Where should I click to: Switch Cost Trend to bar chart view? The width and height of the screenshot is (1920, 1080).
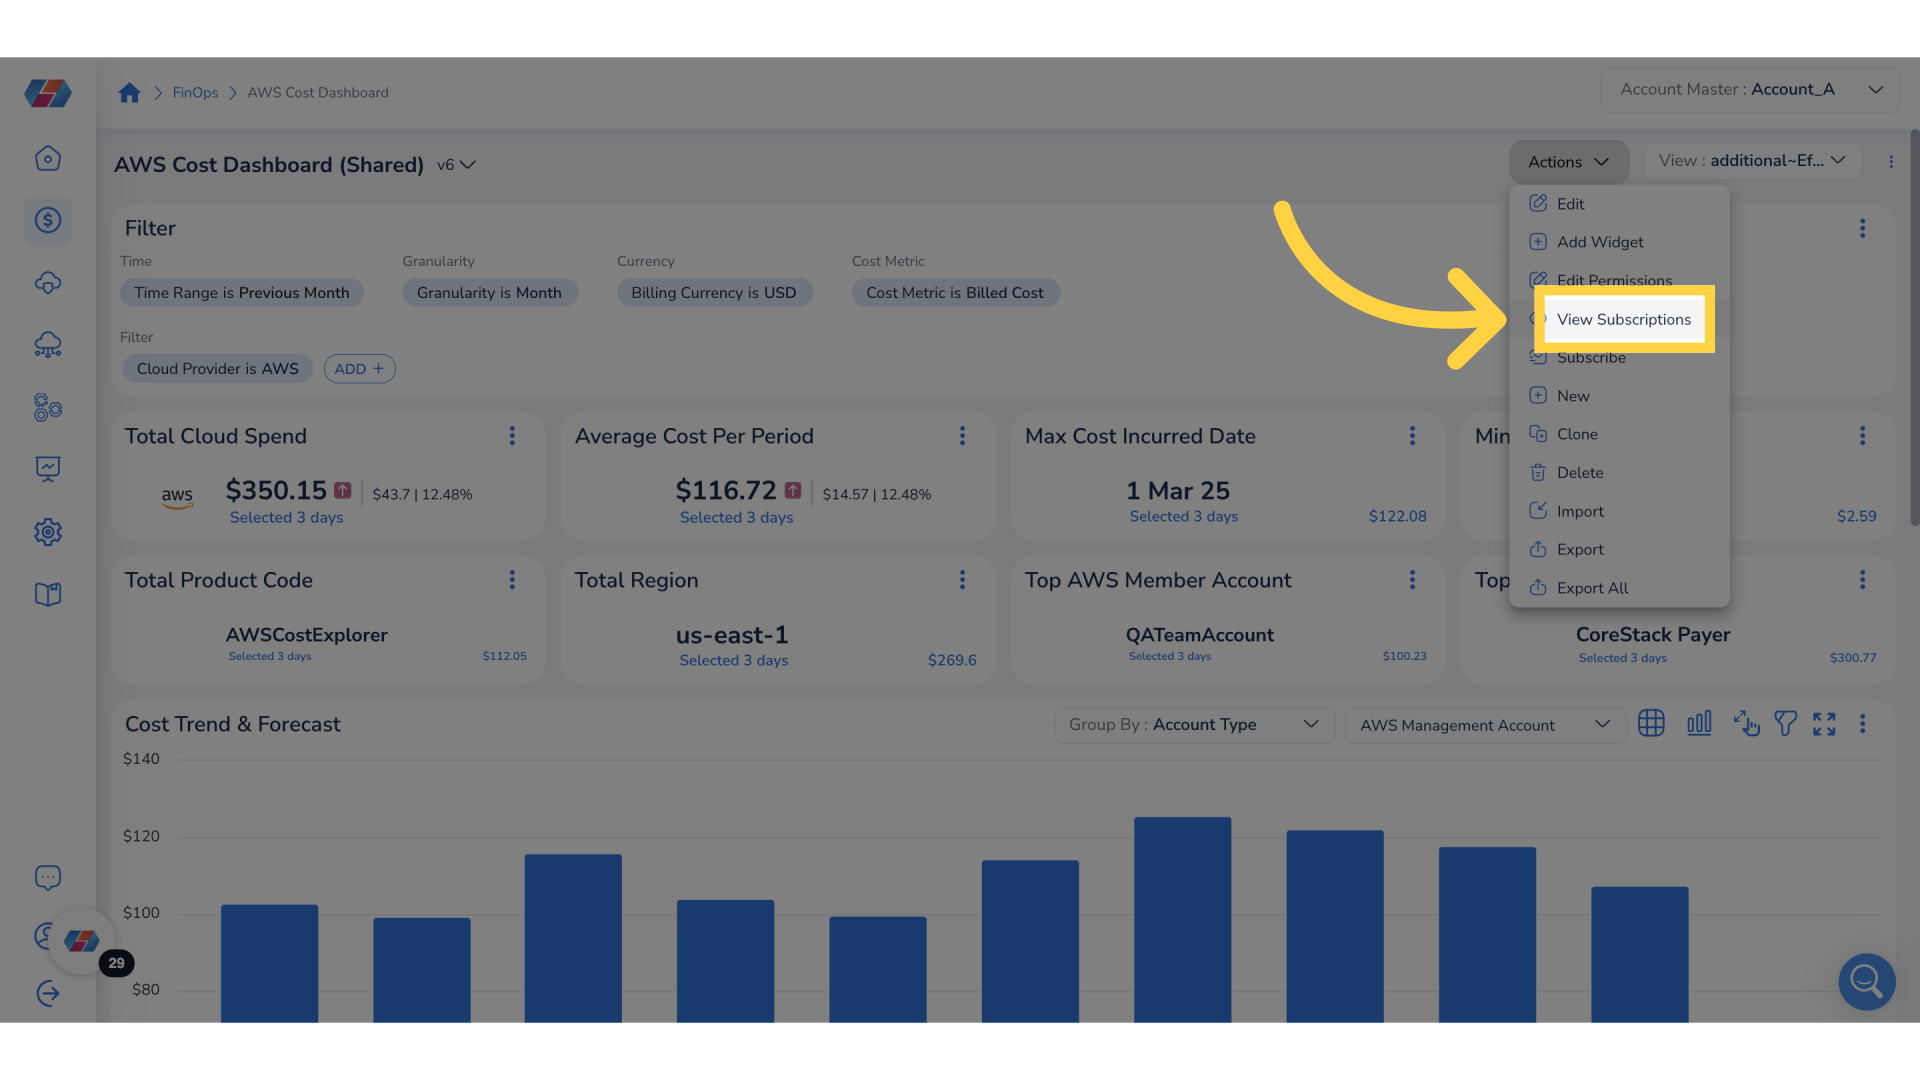(x=1699, y=723)
